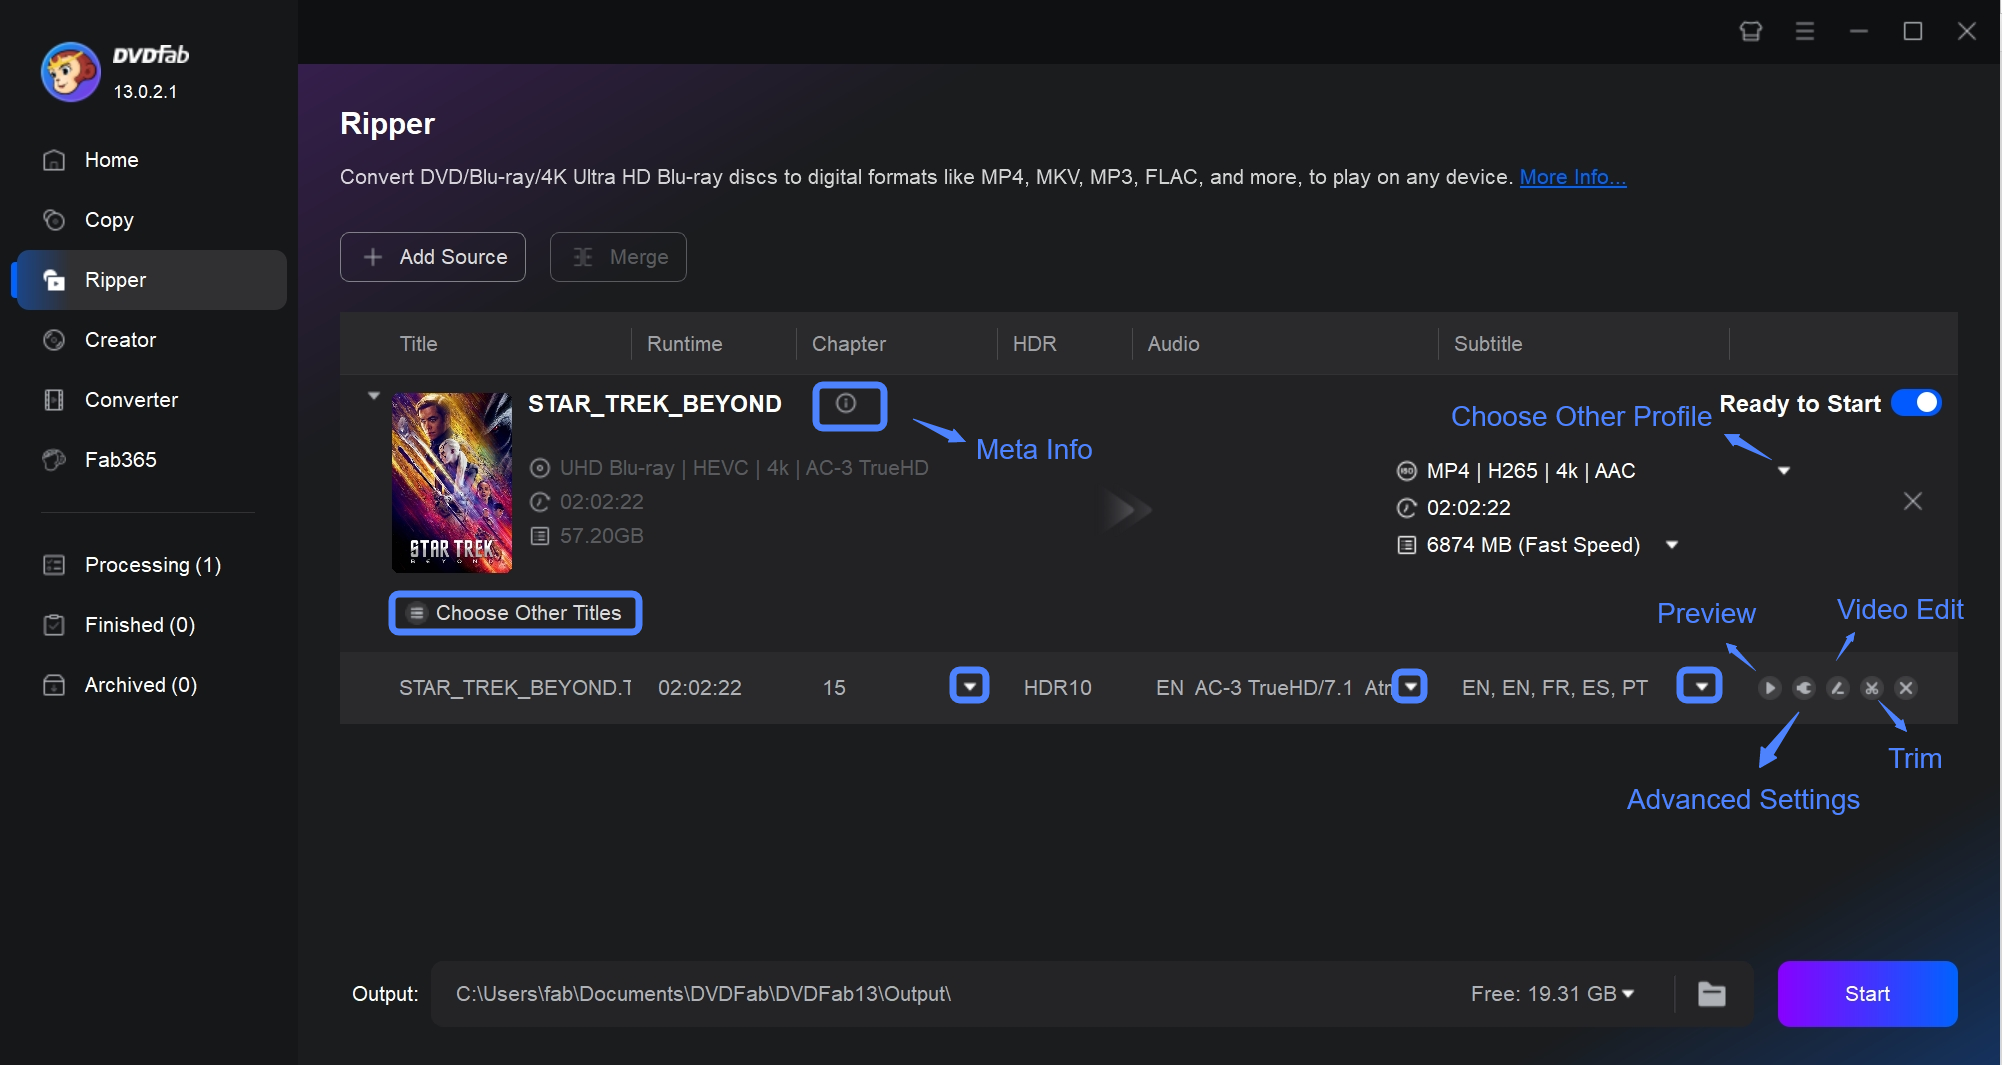Viewport: 2002px width, 1065px height.
Task: Click the Runtime column header
Action: pos(685,344)
